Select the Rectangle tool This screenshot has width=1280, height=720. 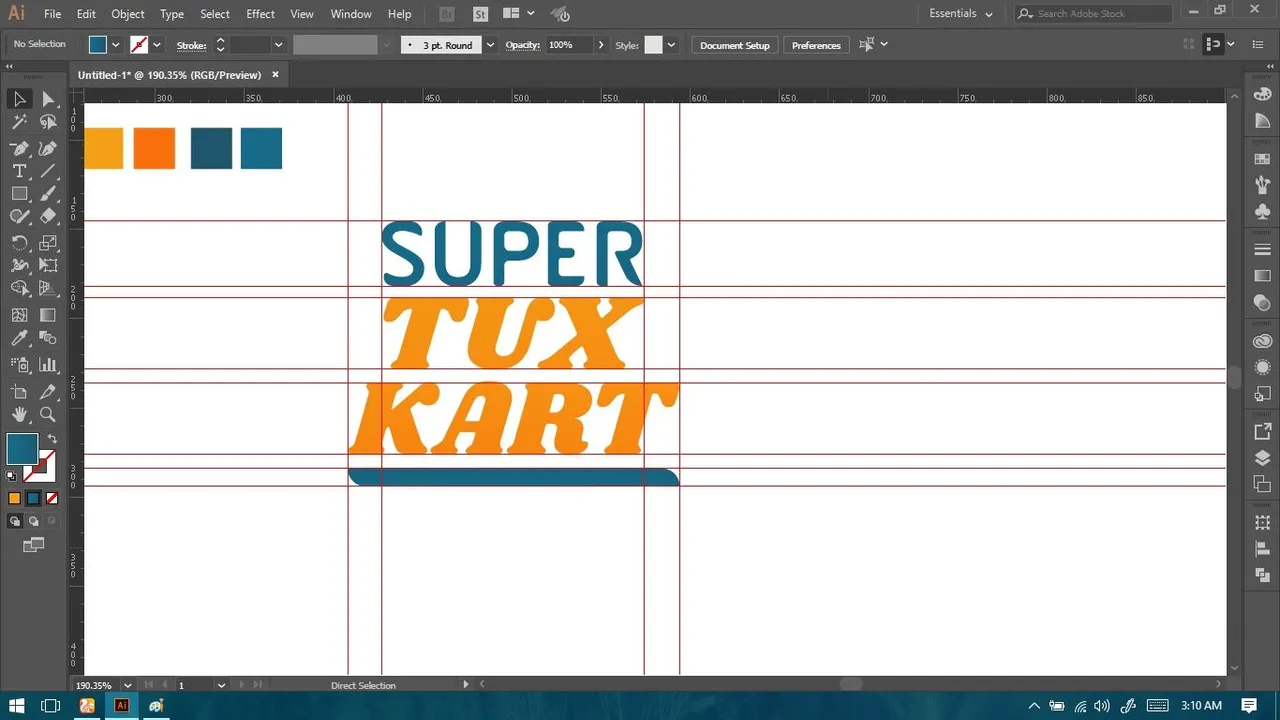19,194
